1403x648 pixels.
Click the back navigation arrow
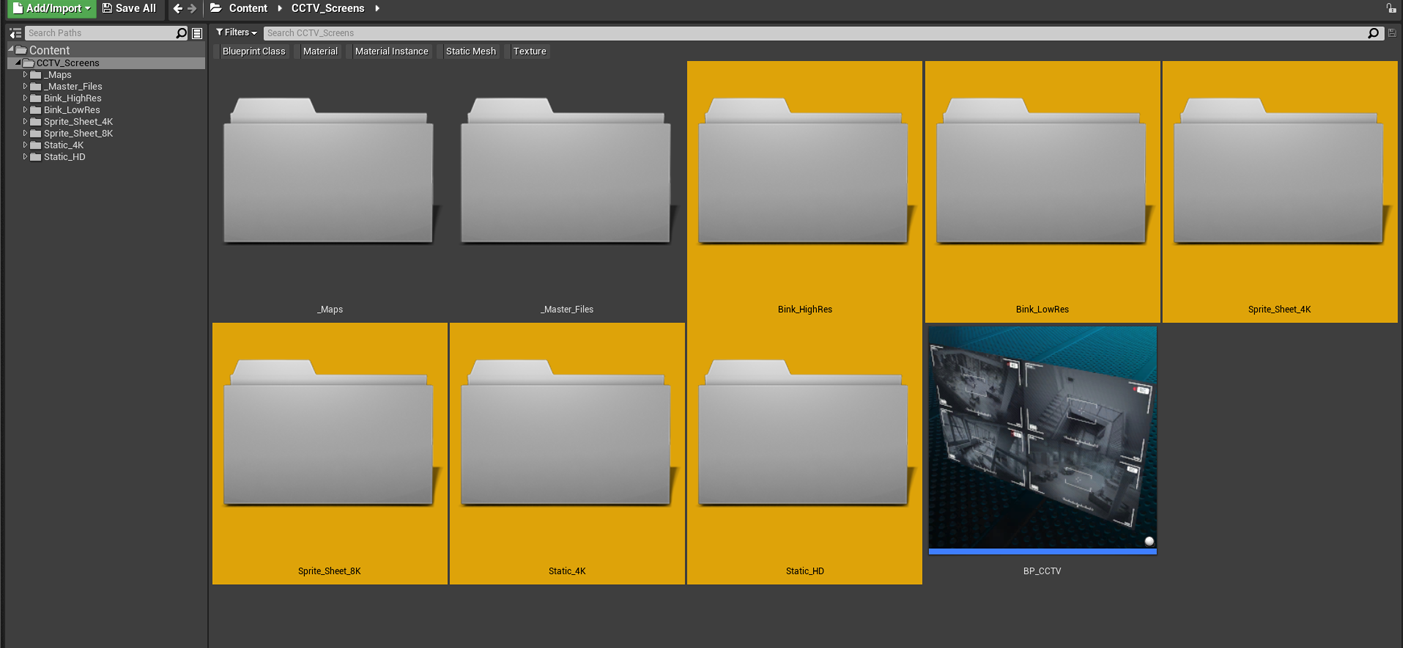click(177, 9)
